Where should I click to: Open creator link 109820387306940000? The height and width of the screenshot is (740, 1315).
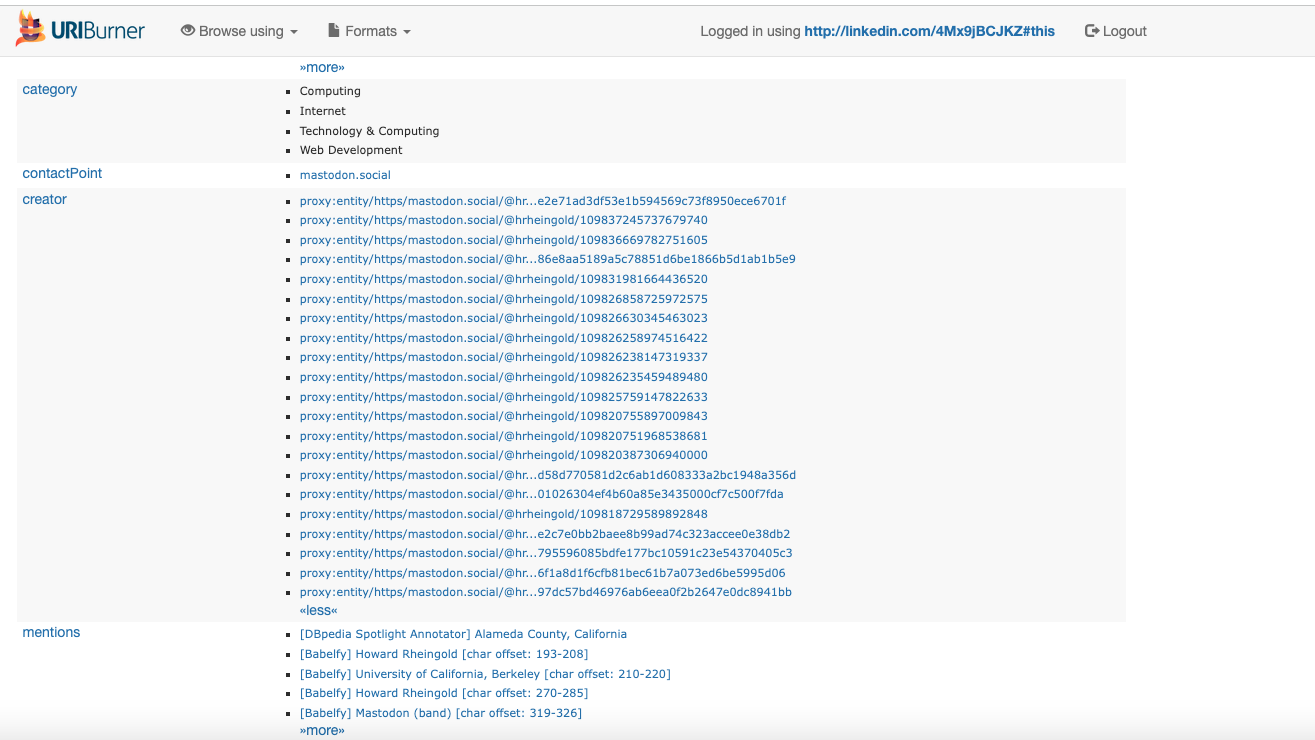(x=504, y=455)
